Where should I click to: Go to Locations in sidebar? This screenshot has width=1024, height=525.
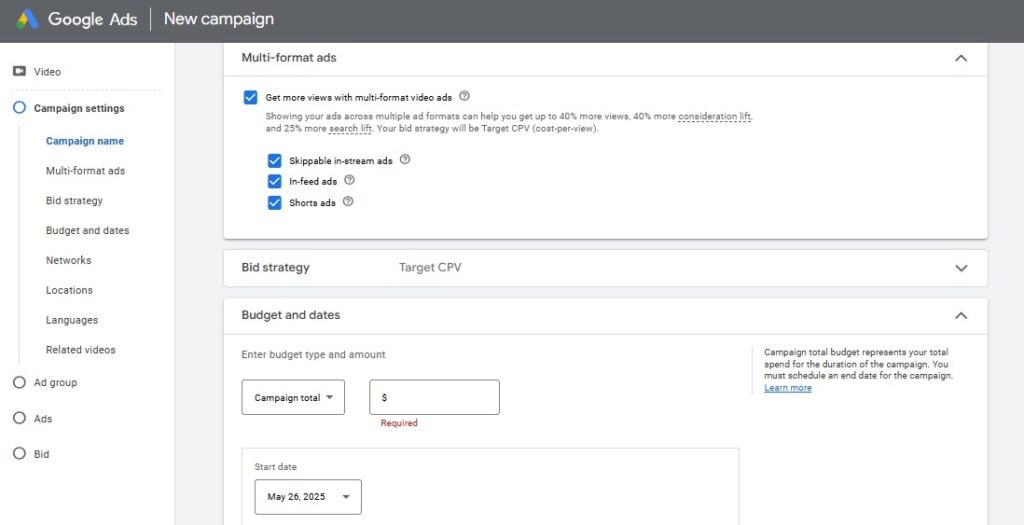69,290
